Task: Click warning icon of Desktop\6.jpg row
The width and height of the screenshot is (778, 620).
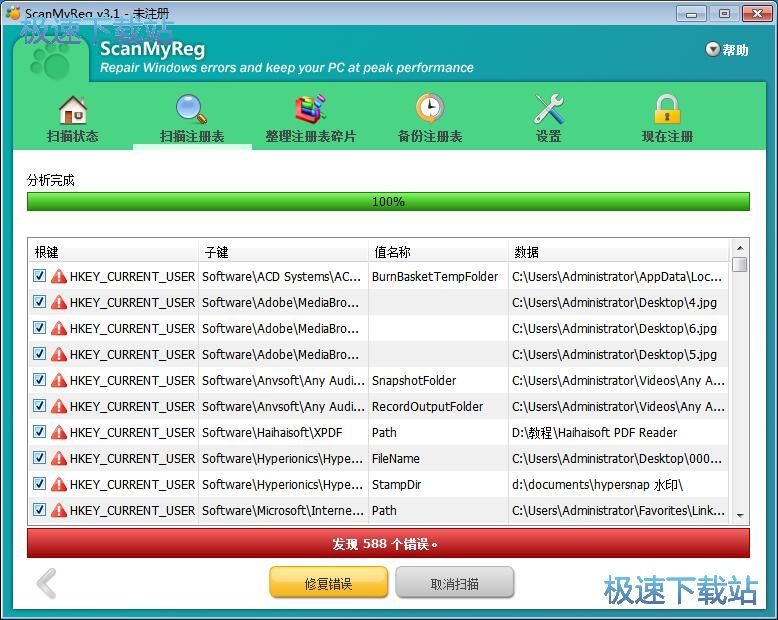Action: (59, 328)
